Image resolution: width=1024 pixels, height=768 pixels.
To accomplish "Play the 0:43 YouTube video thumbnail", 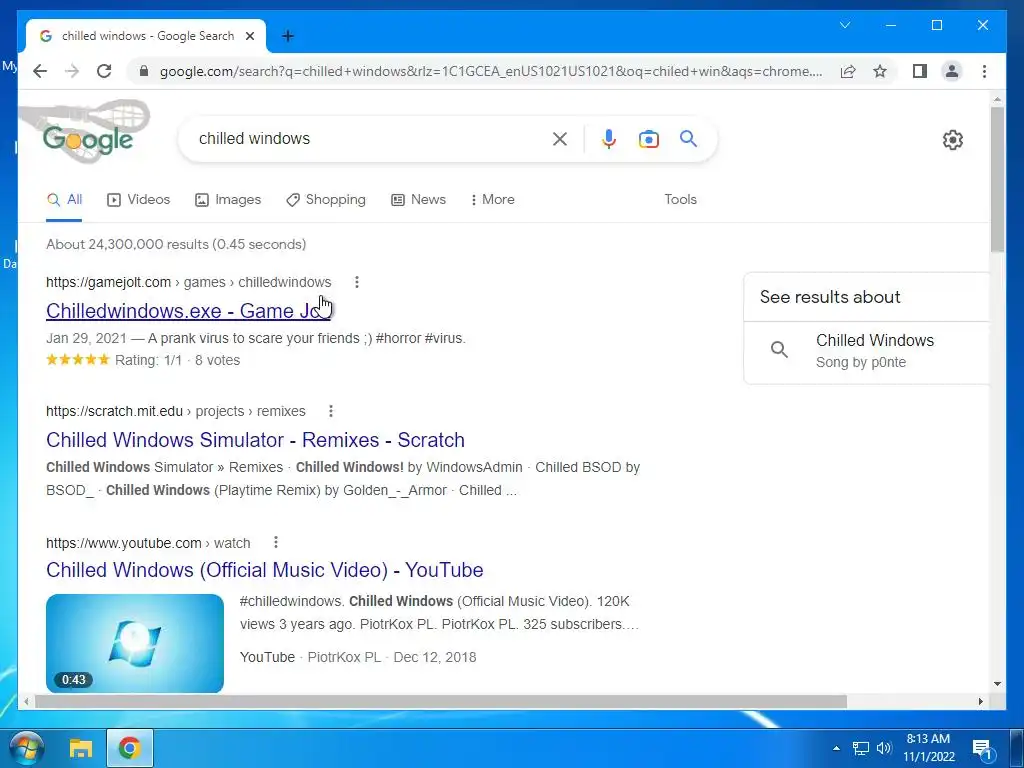I will click(135, 643).
